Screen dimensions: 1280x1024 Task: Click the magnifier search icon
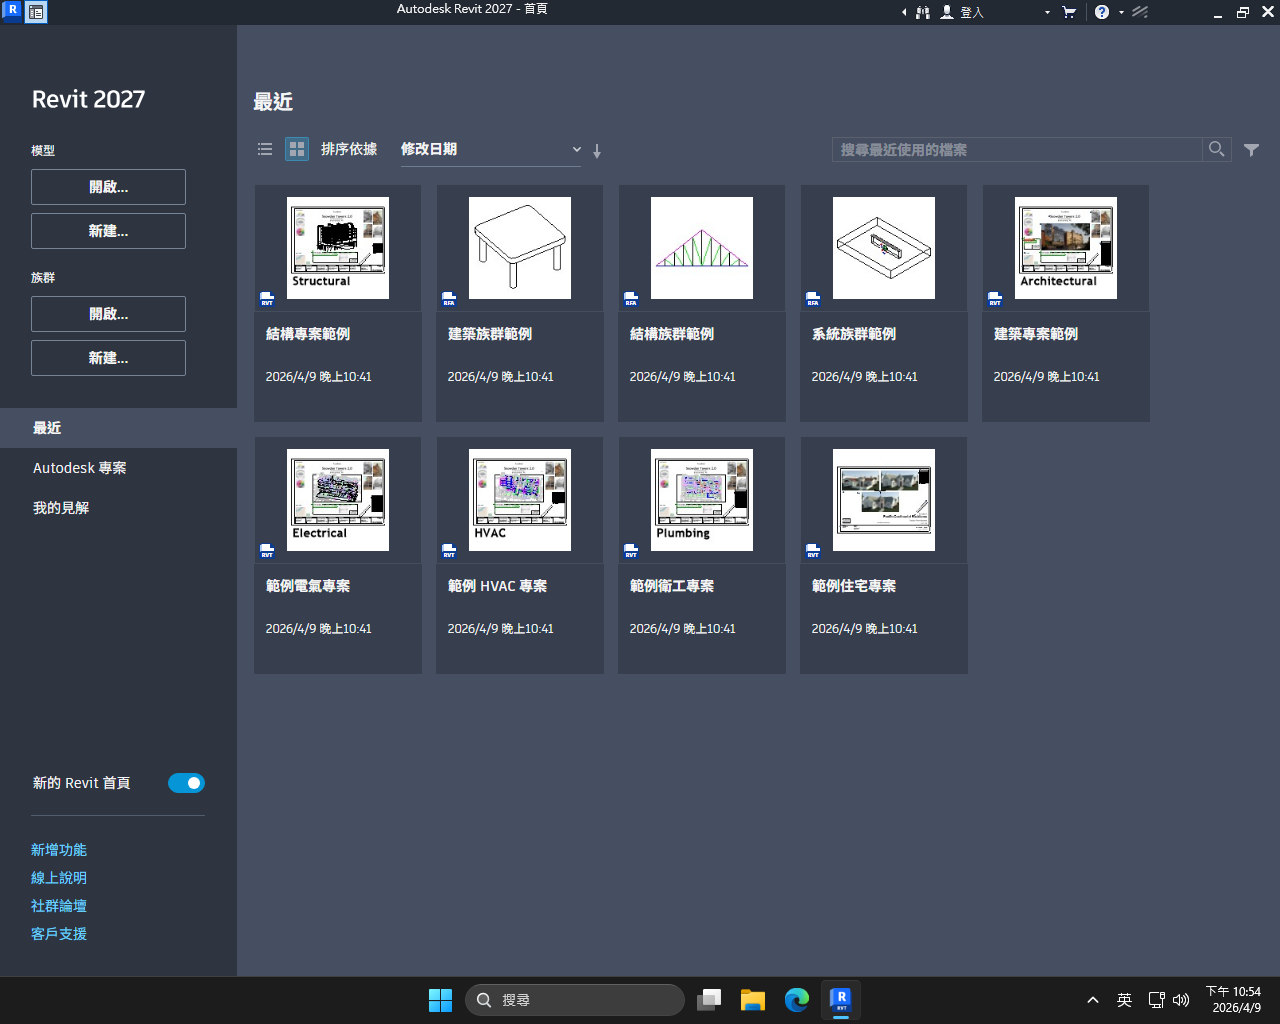pyautogui.click(x=1216, y=149)
